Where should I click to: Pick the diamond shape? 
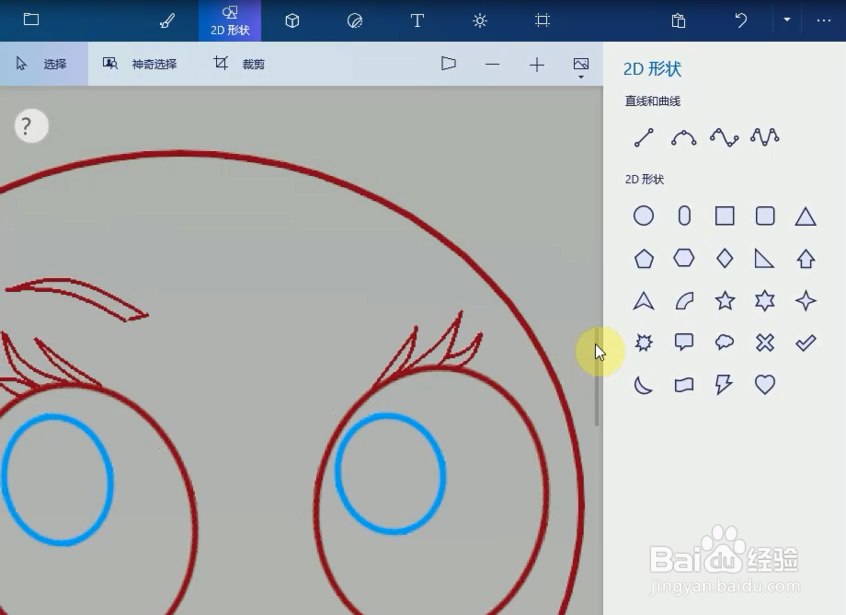pyautogui.click(x=725, y=258)
